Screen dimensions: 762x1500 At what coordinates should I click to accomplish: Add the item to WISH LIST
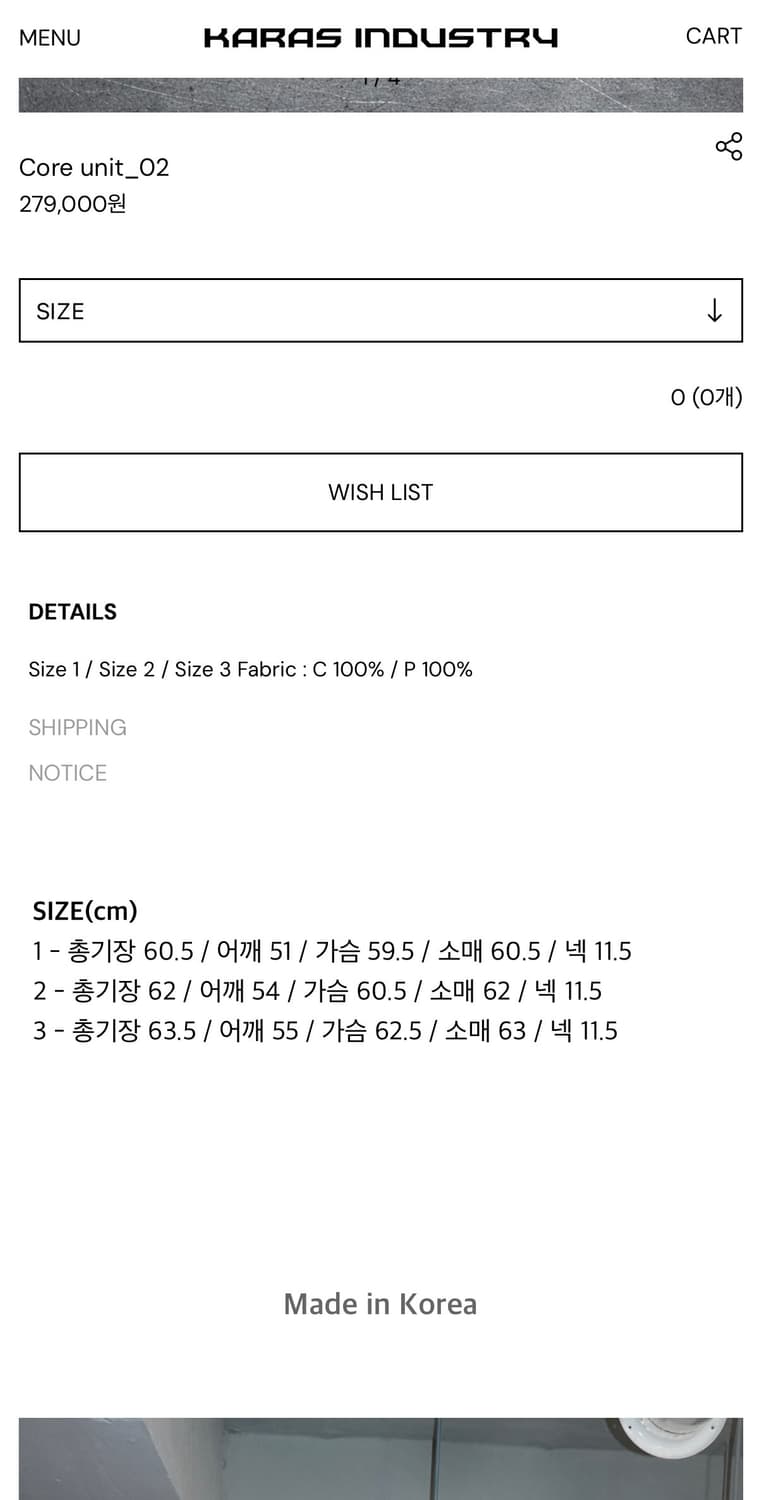pyautogui.click(x=380, y=492)
